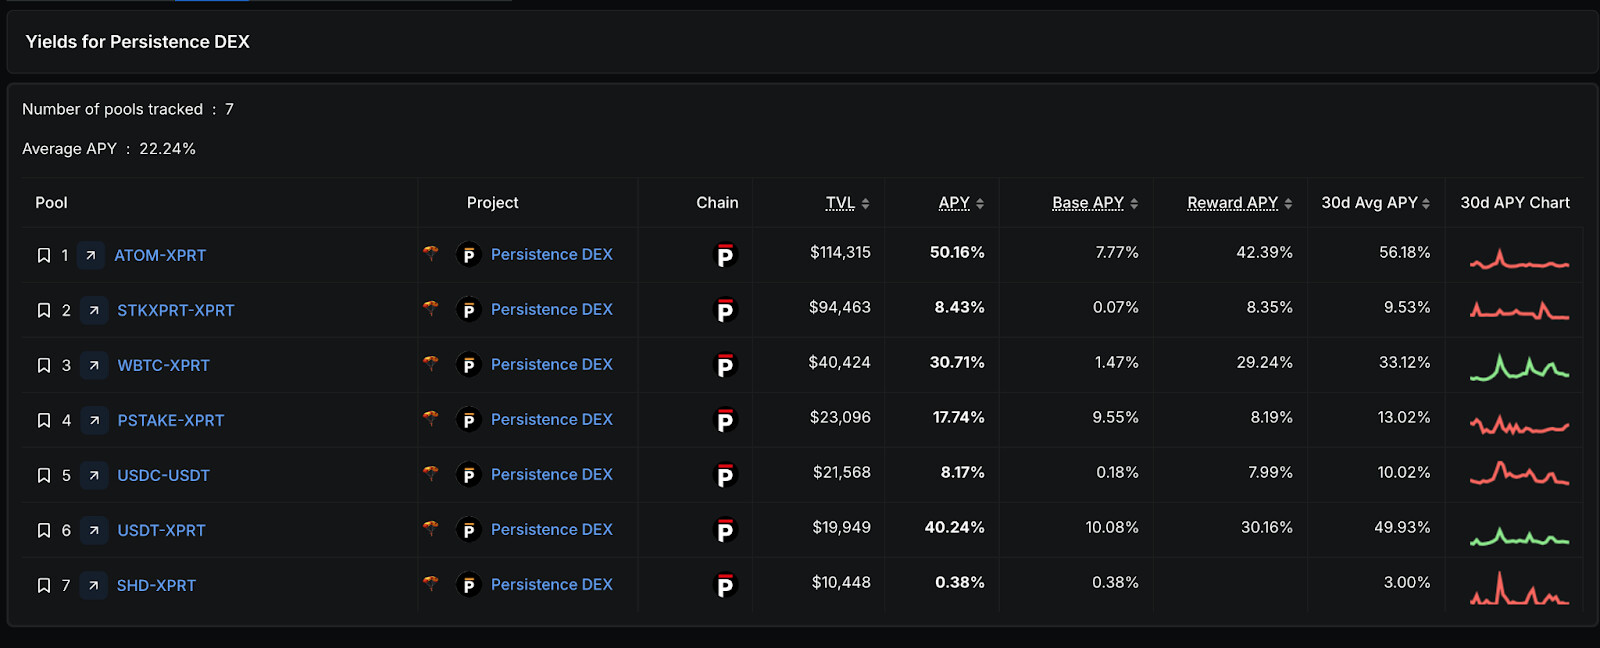Click Persistence chain icon in USDC-USDT row
The image size is (1600, 648).
click(x=725, y=476)
